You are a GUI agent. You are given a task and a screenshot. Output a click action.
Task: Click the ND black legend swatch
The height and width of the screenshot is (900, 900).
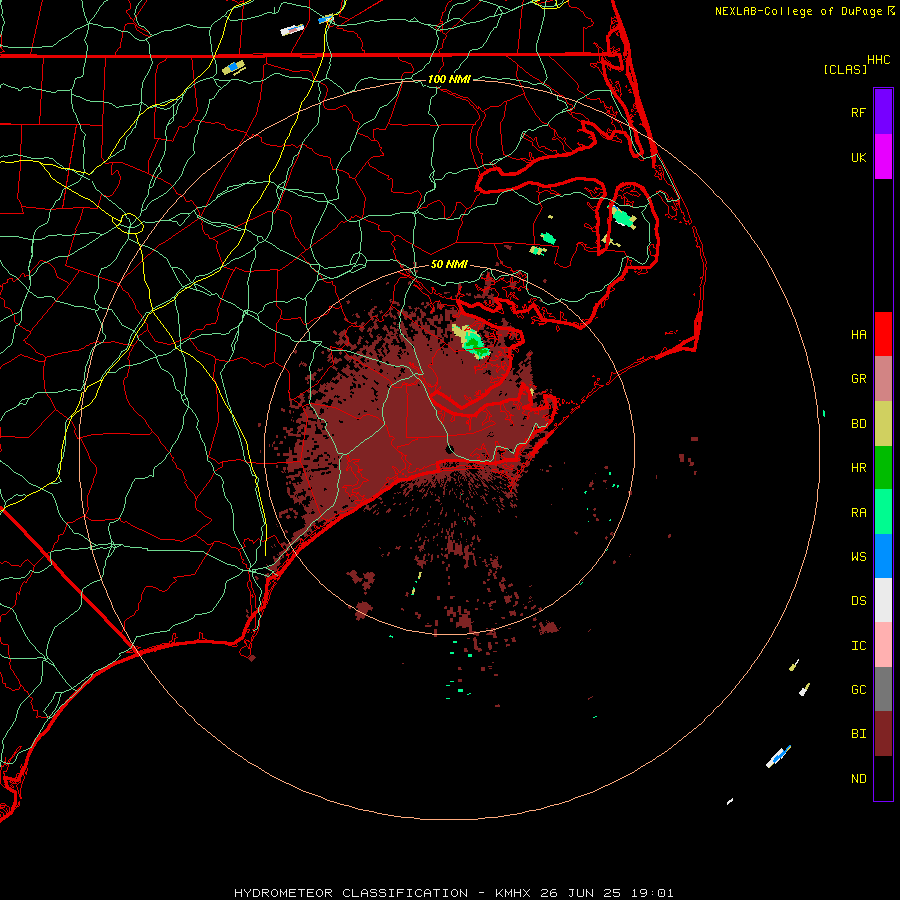coord(883,778)
